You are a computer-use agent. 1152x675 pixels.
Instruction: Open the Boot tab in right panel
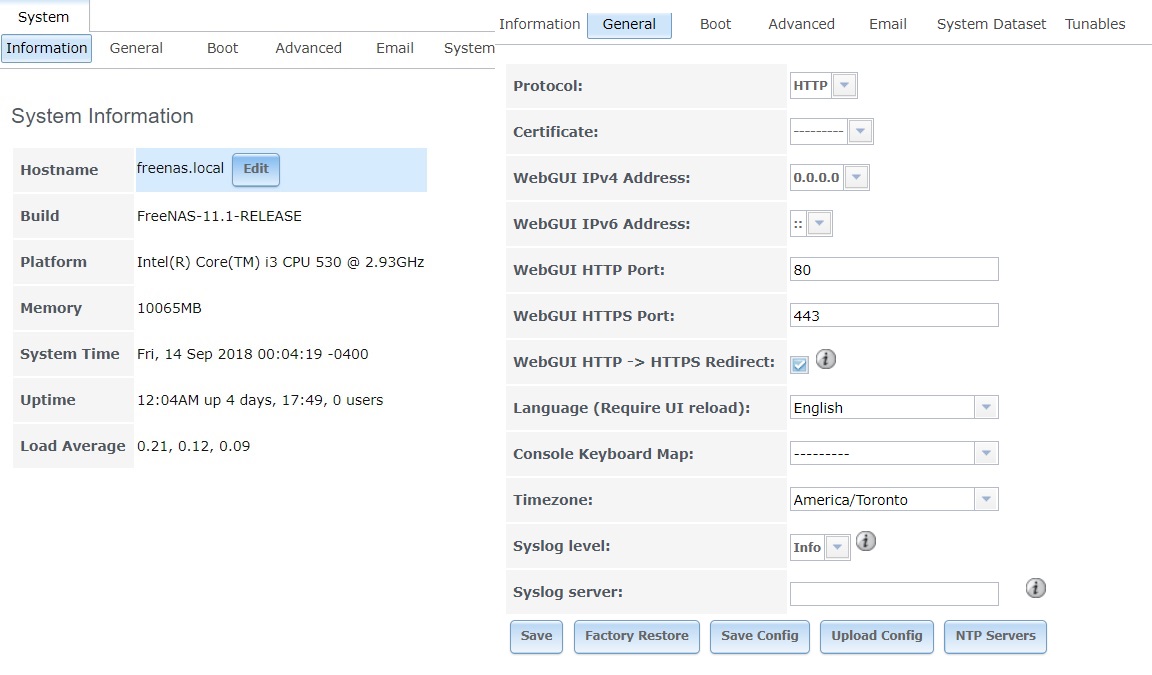click(x=716, y=24)
